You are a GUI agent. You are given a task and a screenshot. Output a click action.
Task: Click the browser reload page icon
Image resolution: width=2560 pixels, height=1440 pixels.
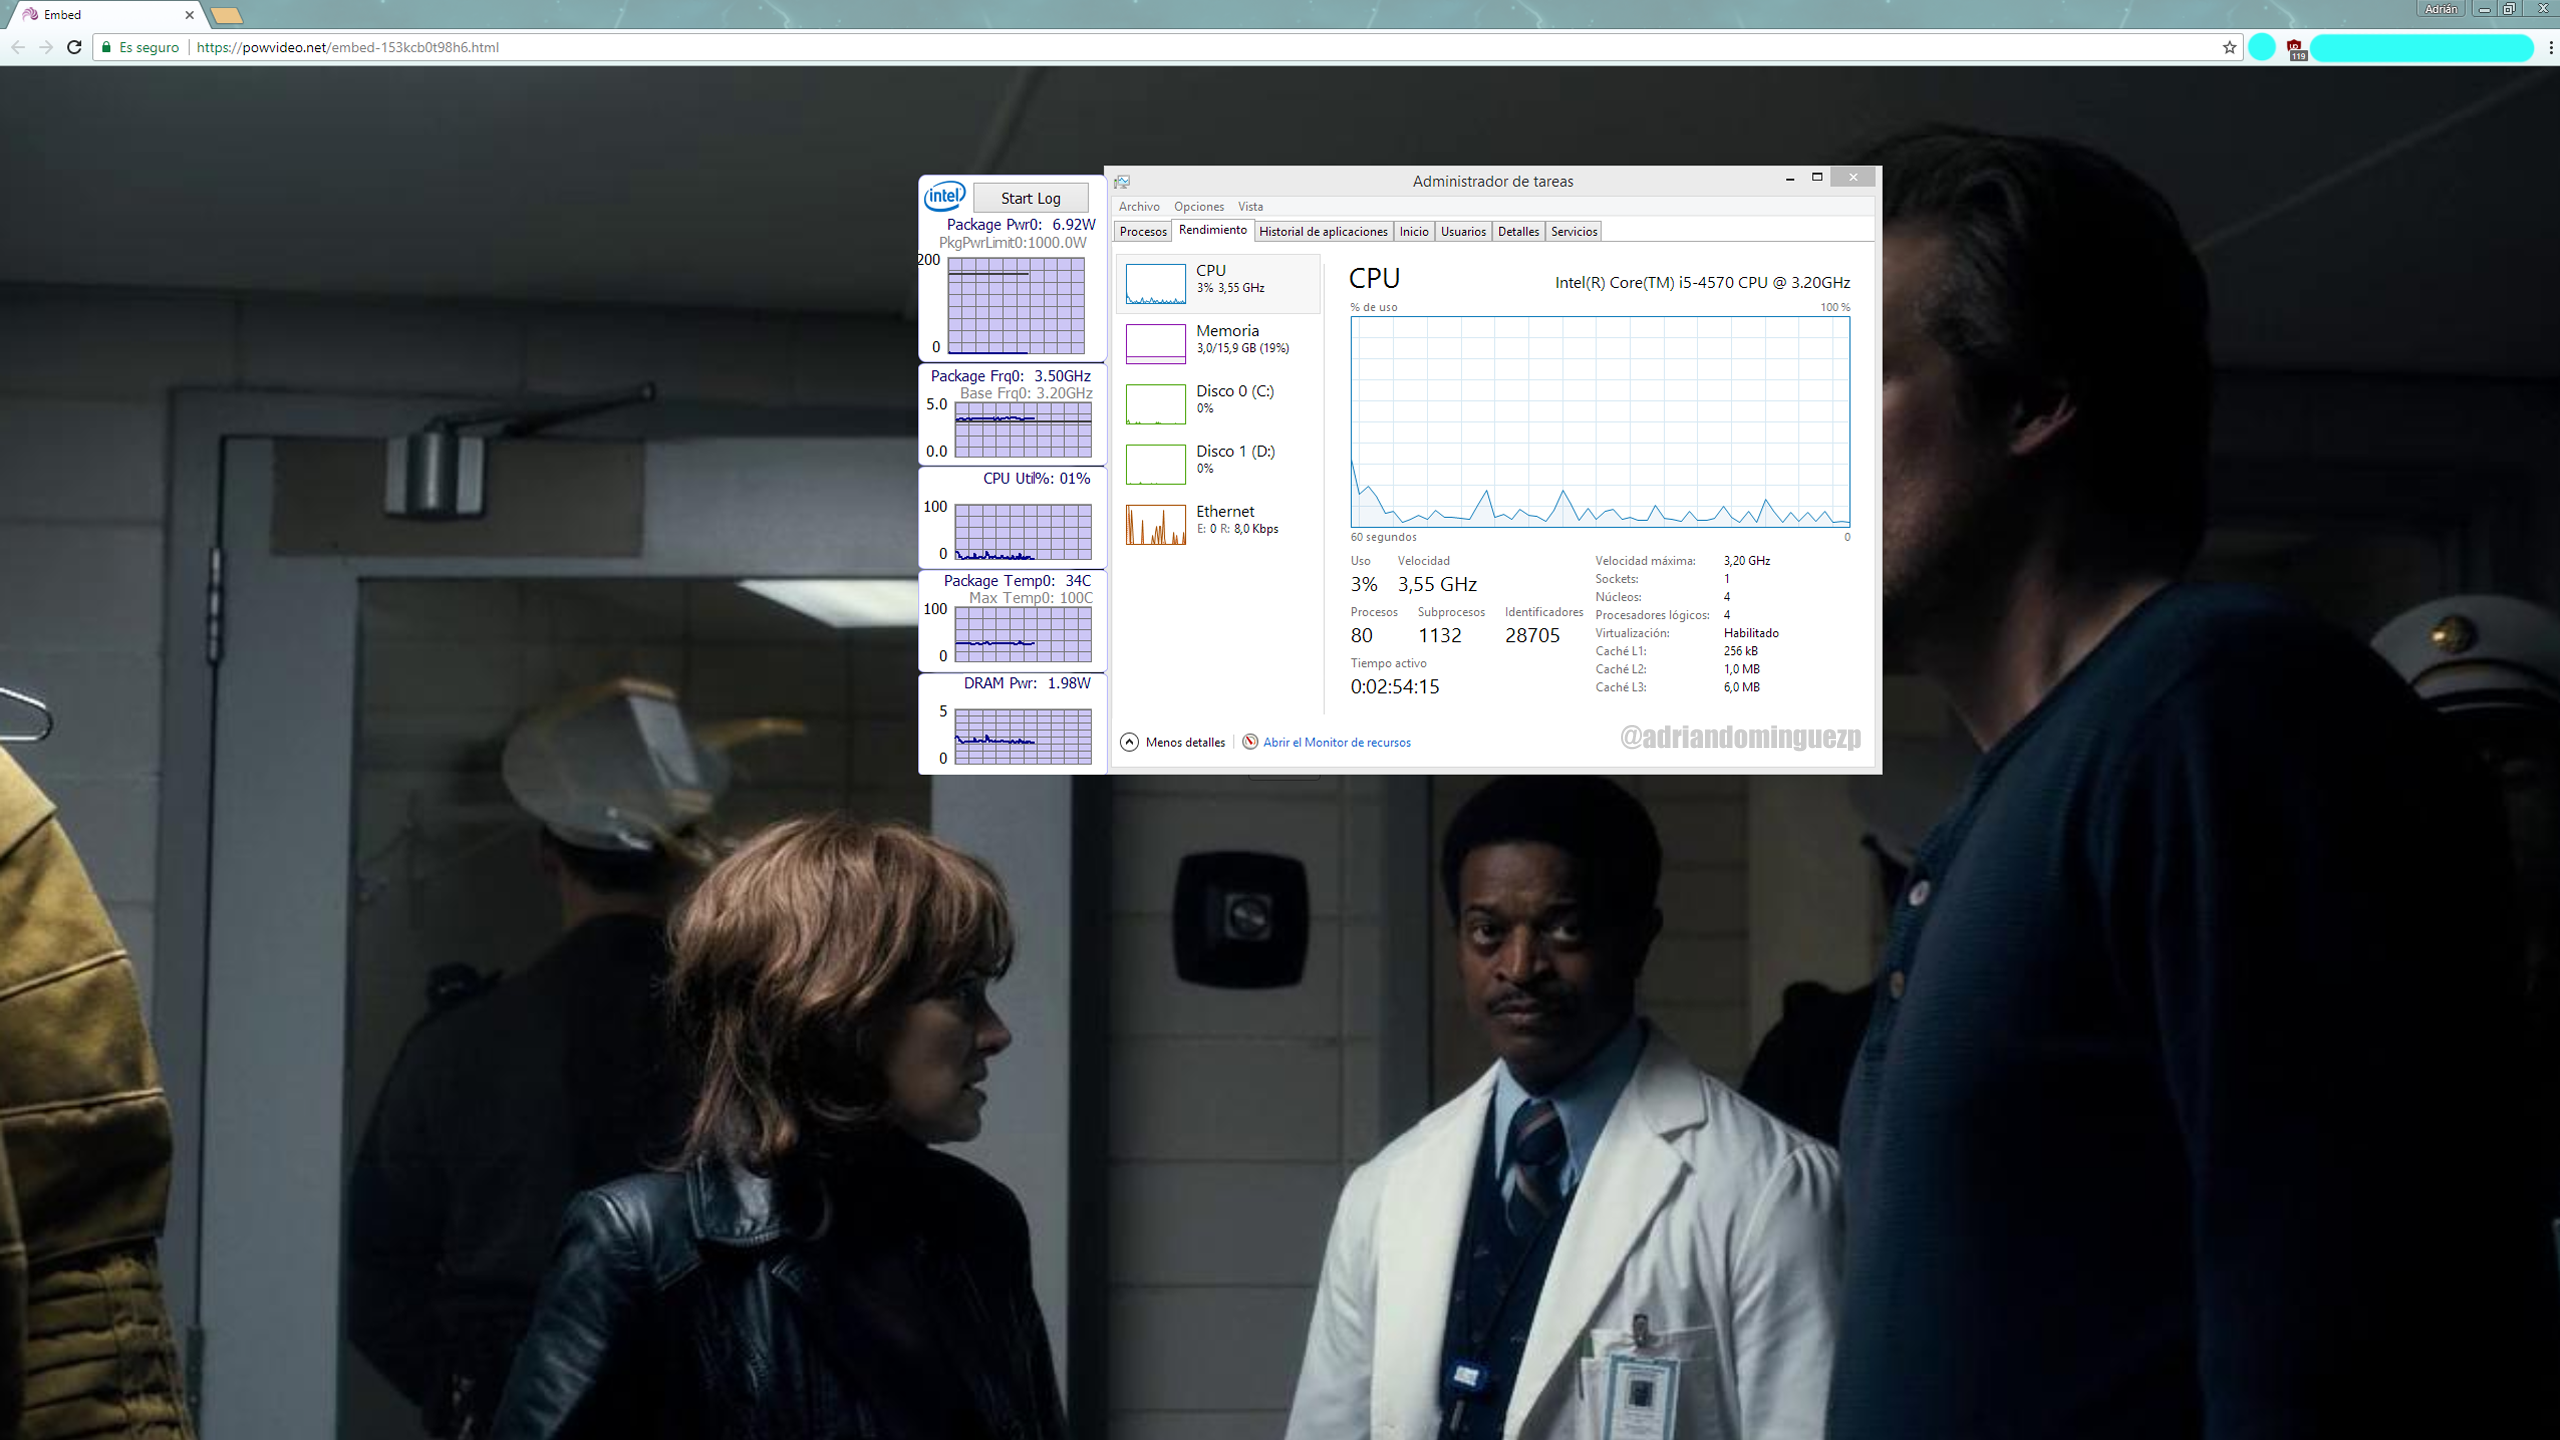pos(74,47)
